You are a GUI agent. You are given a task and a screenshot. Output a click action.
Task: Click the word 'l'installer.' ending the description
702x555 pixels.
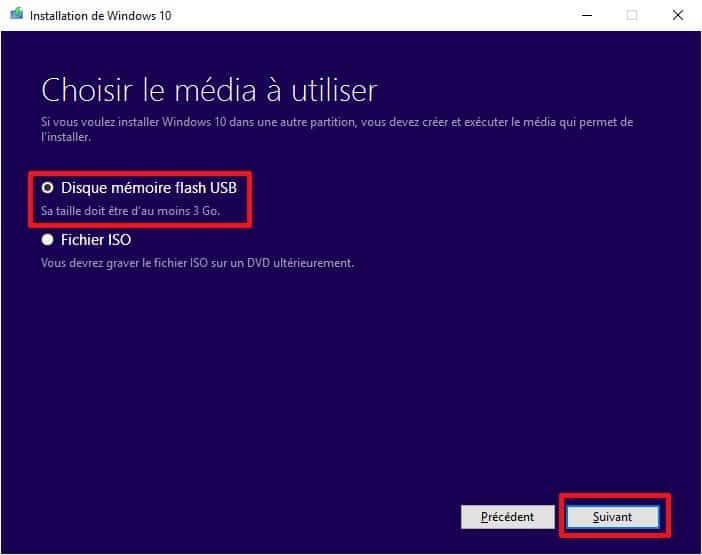tap(66, 137)
